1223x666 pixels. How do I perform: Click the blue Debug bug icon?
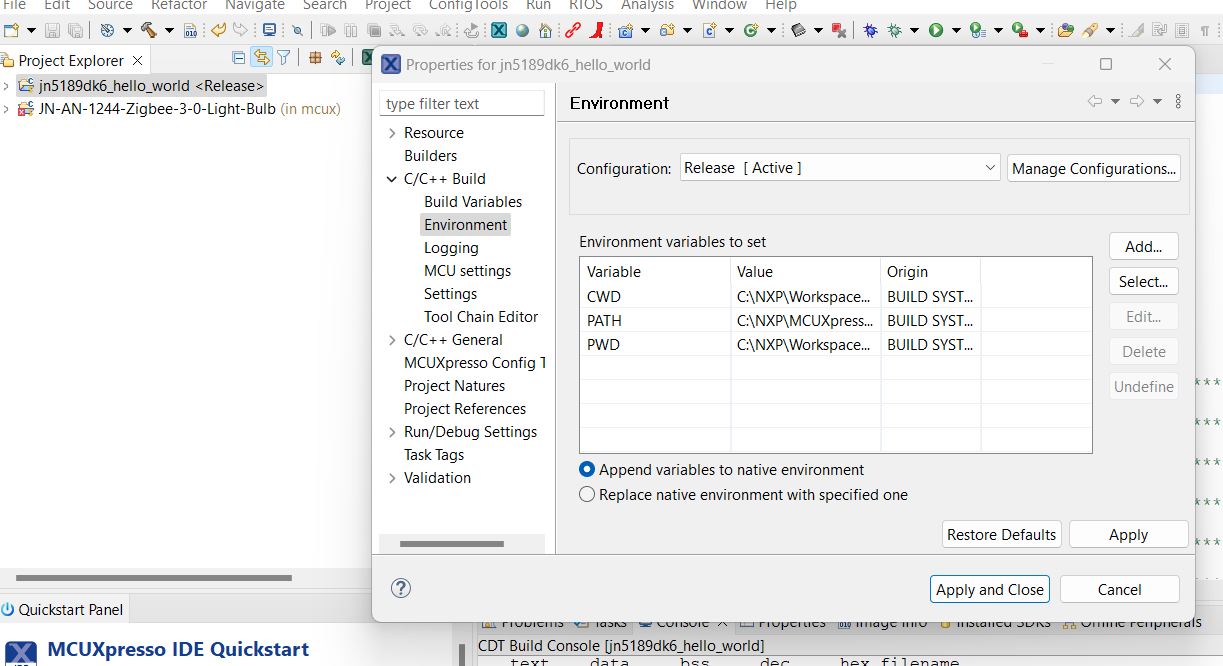point(870,30)
